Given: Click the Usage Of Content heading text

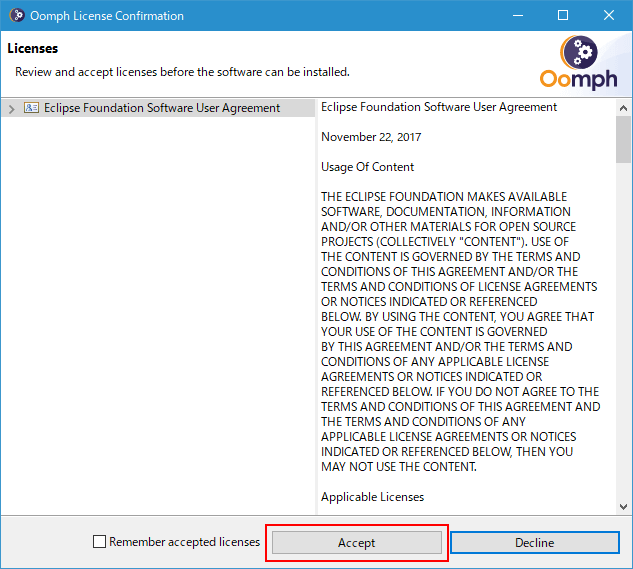Looking at the screenshot, I should [x=367, y=167].
